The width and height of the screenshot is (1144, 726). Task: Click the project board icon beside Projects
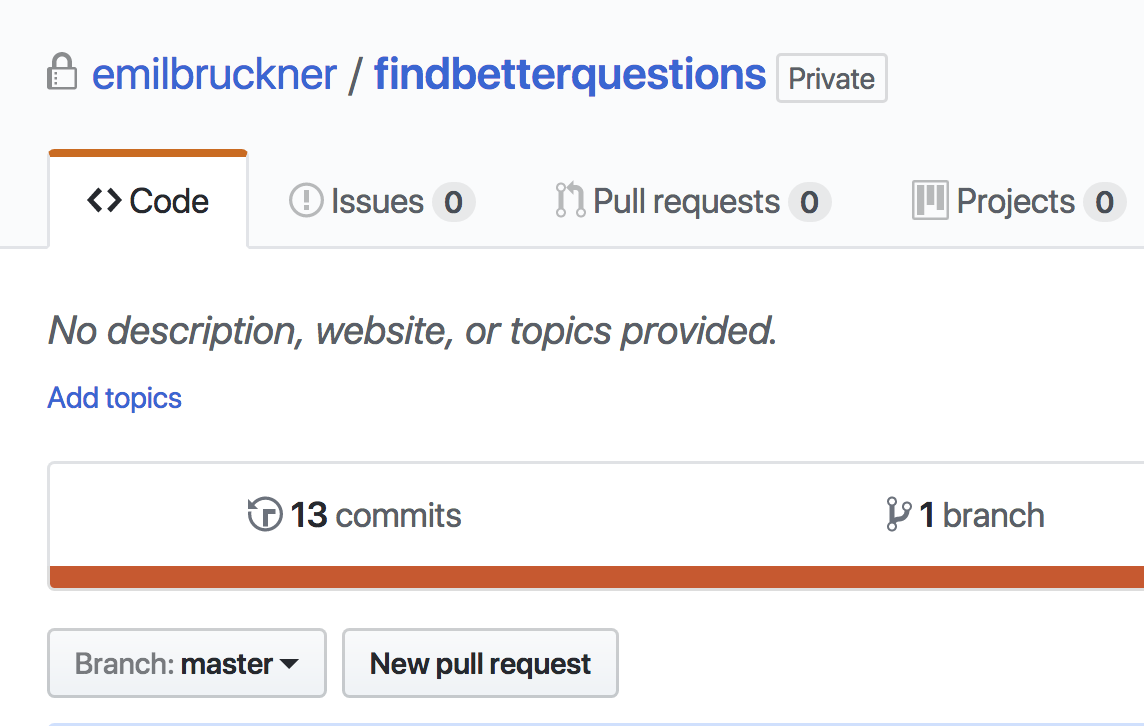coord(930,201)
